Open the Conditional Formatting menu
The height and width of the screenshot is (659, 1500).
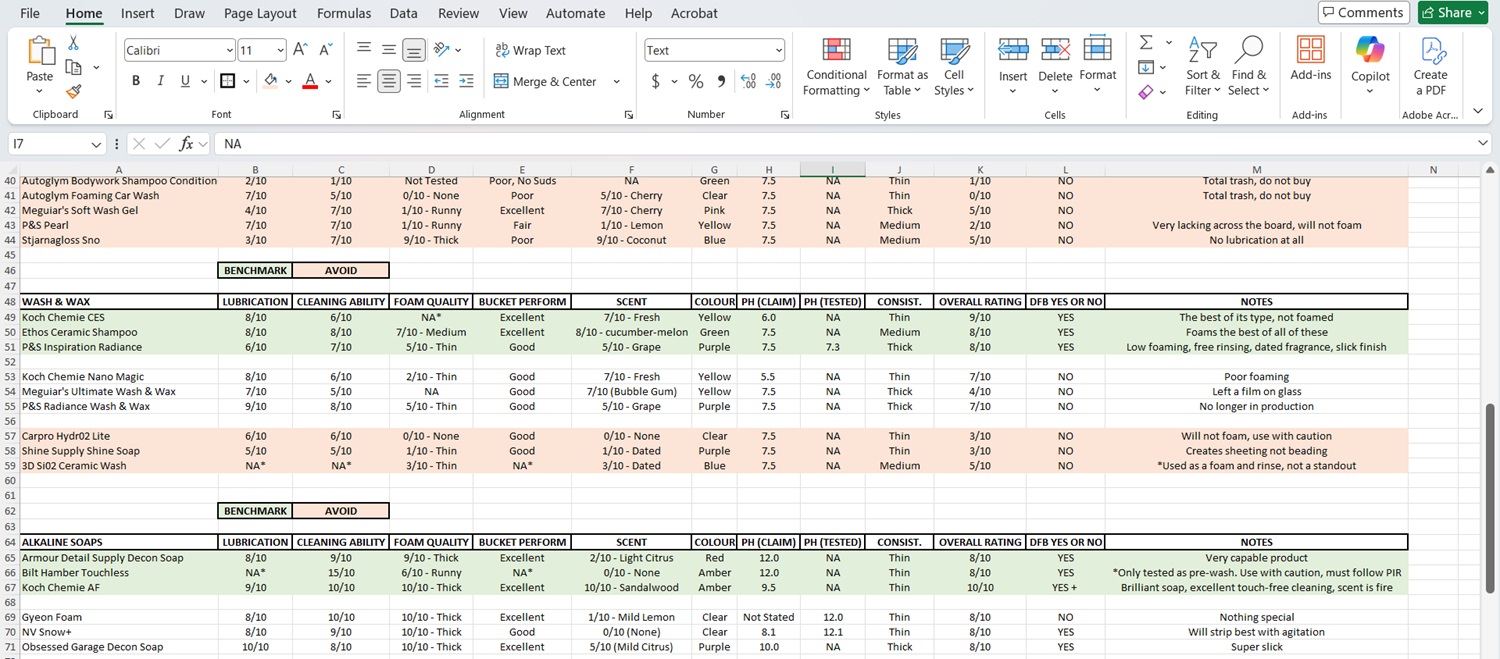[x=836, y=66]
